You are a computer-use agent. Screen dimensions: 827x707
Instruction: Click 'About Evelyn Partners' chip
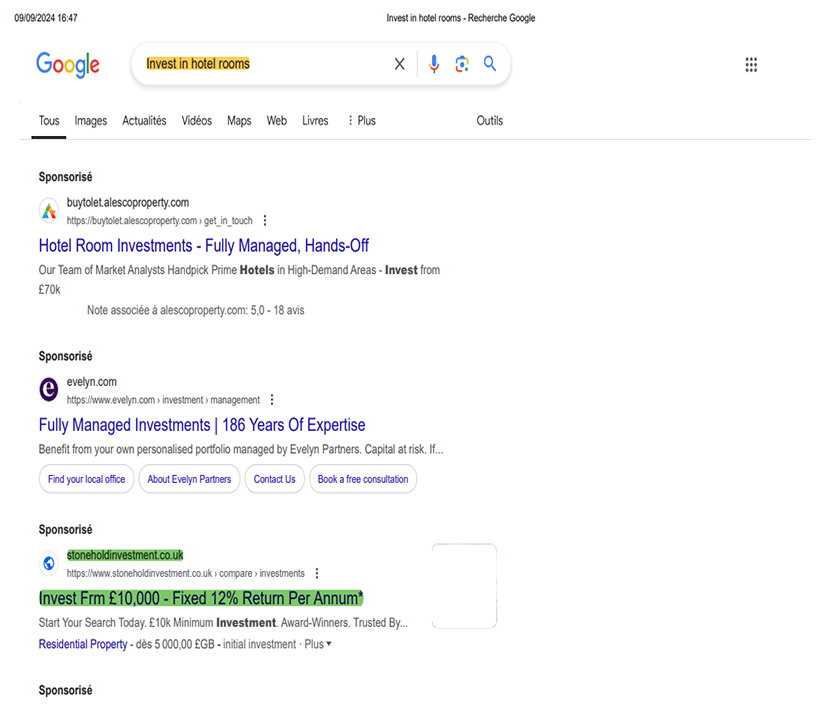coord(189,479)
